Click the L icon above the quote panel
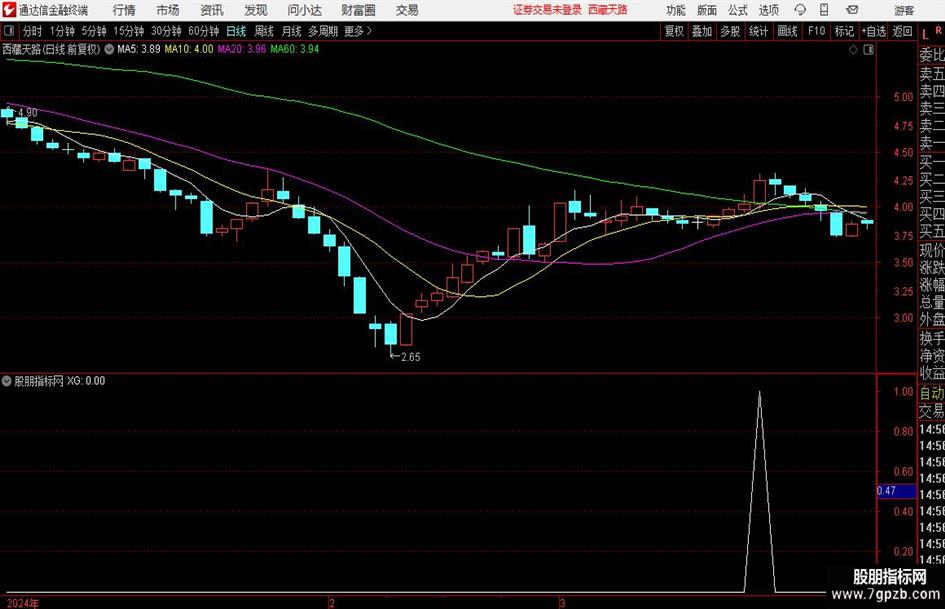The image size is (945, 609). click(925, 34)
